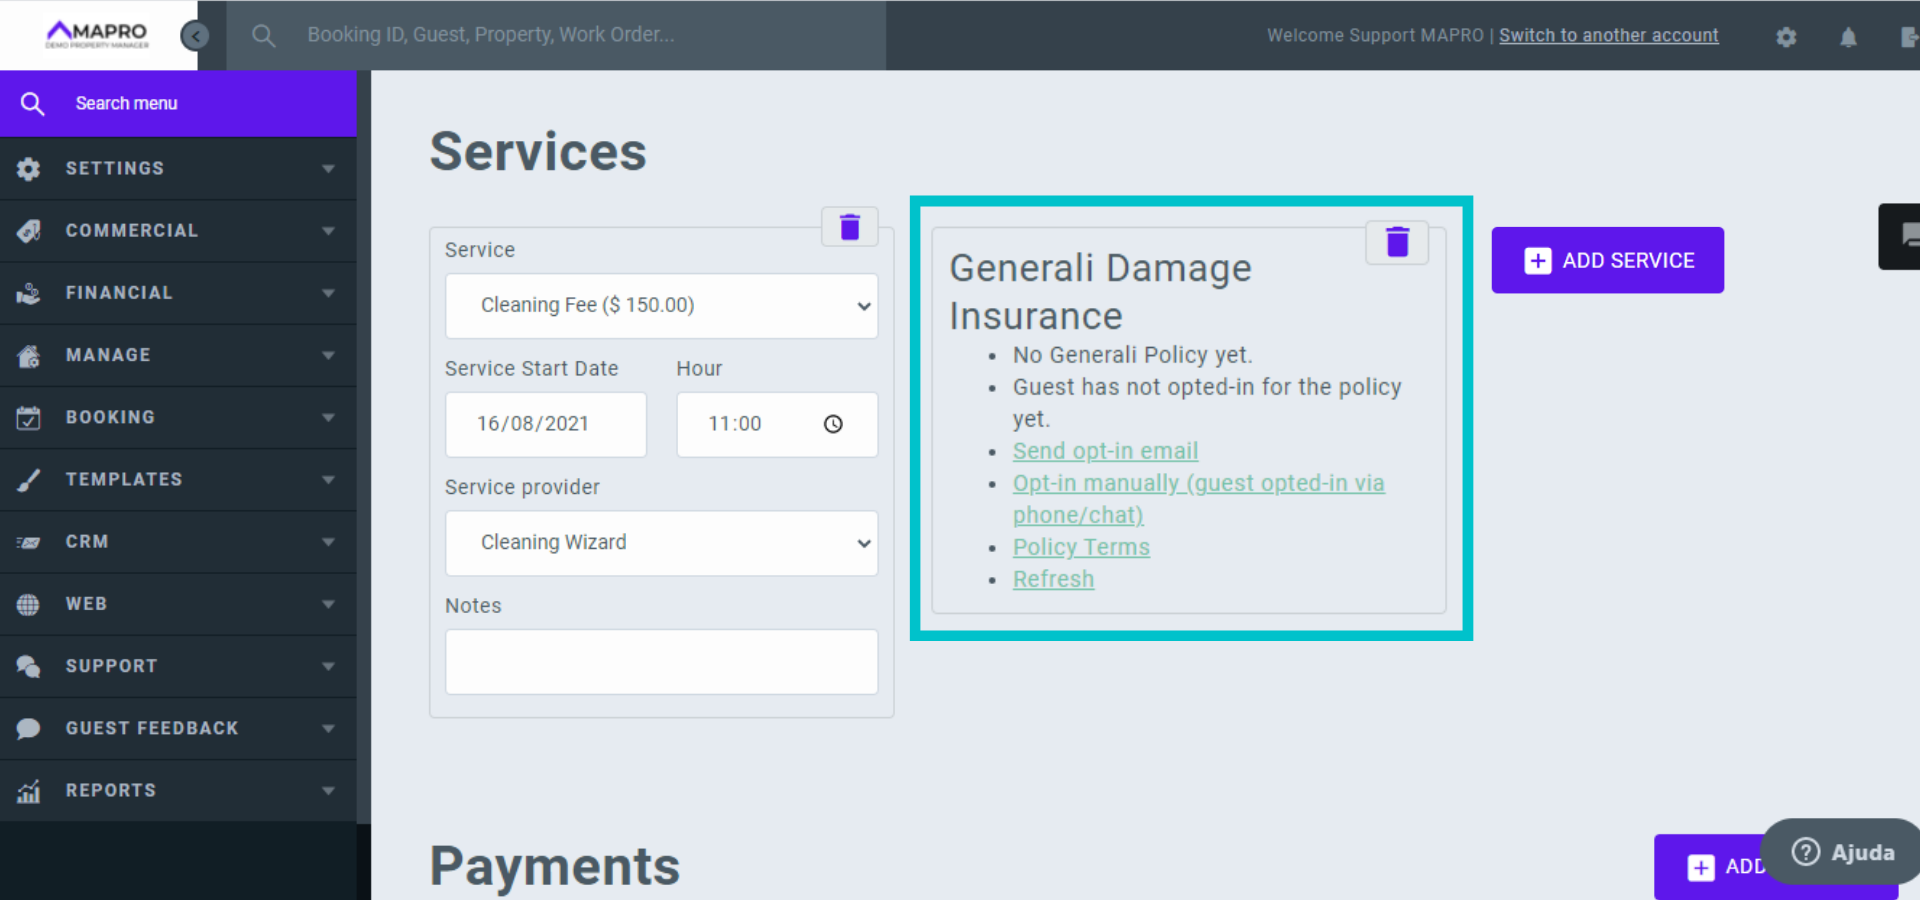Open the Cleaning Wizard provider dropdown

pyautogui.click(x=660, y=543)
